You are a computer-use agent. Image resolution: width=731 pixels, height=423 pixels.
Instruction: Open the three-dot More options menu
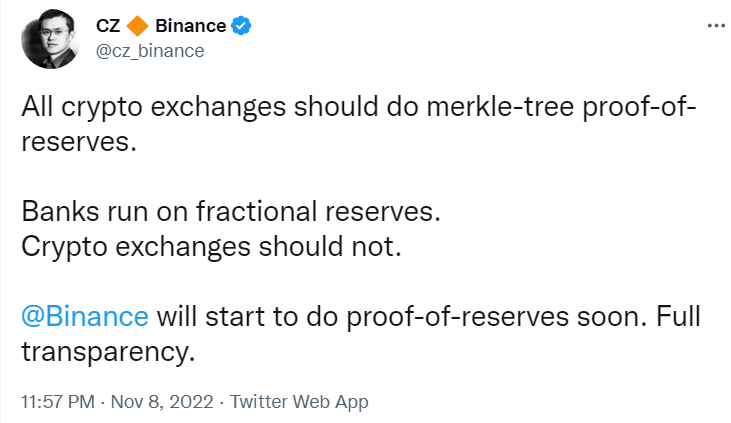[715, 25]
